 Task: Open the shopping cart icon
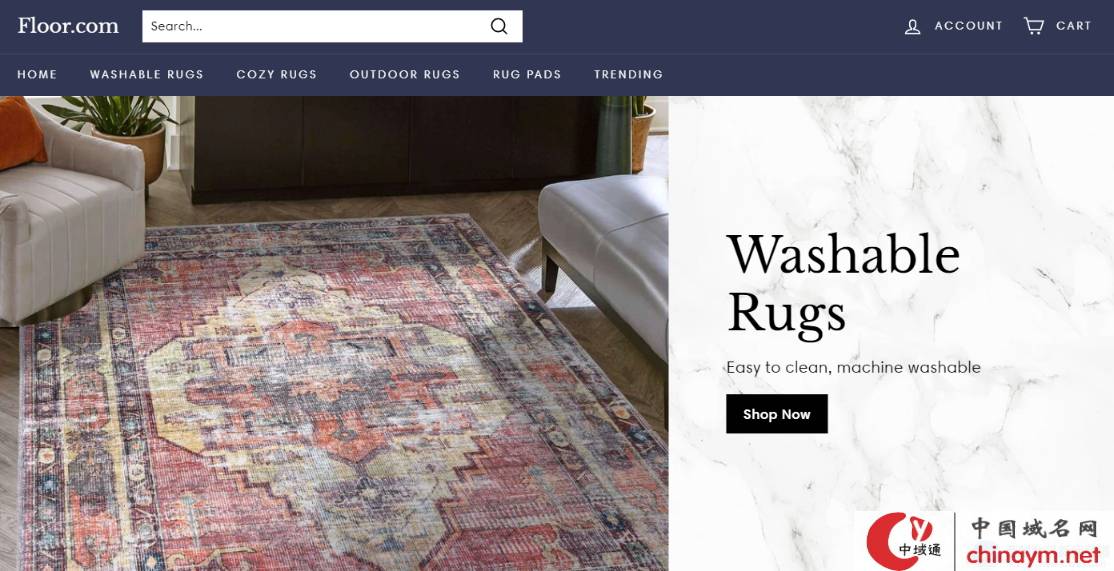[x=1034, y=26]
